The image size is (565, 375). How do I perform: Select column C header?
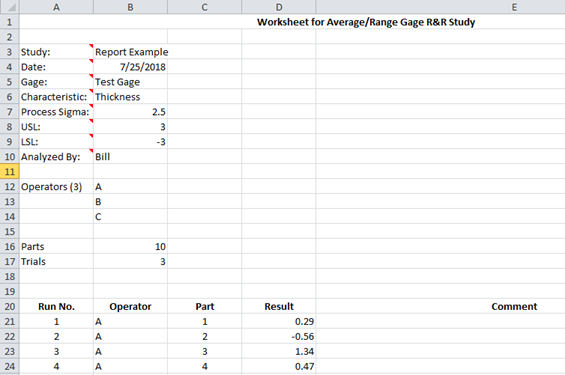[205, 7]
